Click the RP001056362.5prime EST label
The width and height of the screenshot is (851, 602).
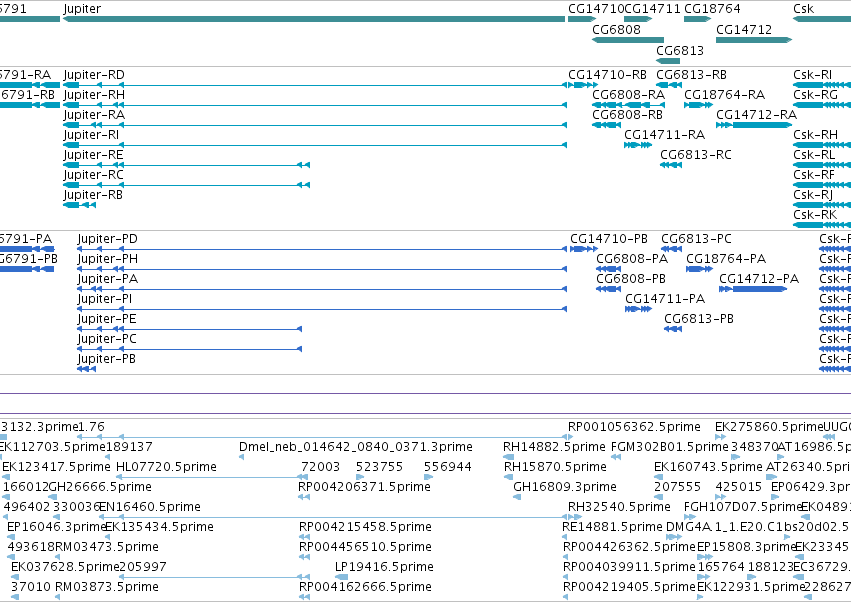pos(634,427)
